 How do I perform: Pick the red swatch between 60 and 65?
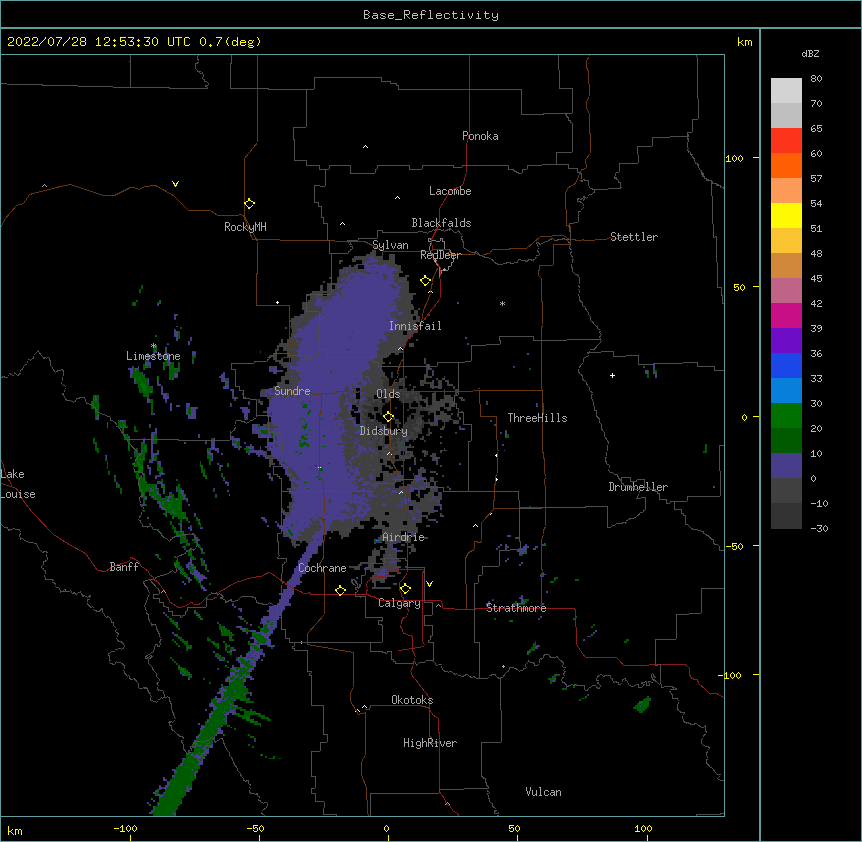coord(786,141)
